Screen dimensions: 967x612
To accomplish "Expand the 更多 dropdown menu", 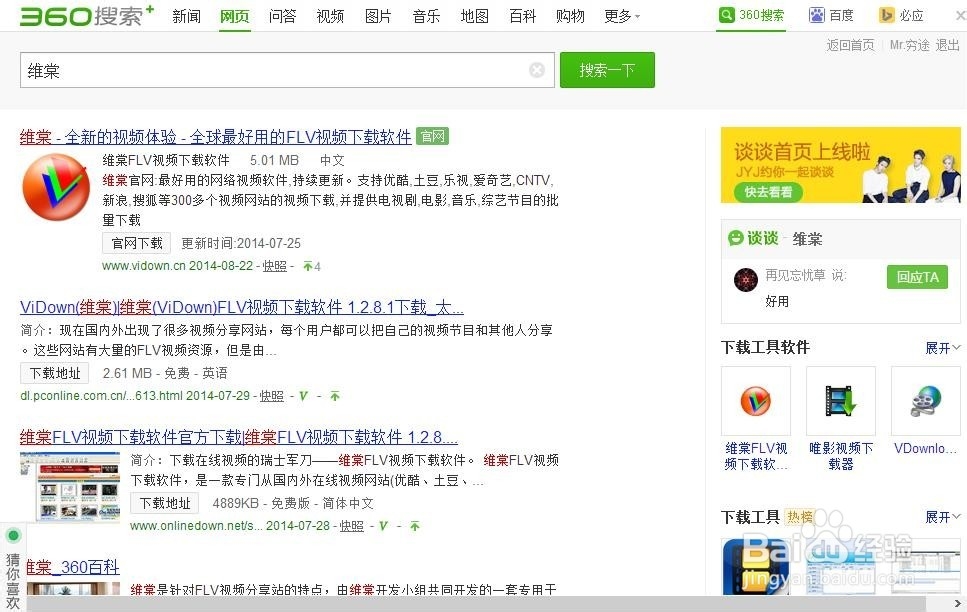I will coord(622,16).
